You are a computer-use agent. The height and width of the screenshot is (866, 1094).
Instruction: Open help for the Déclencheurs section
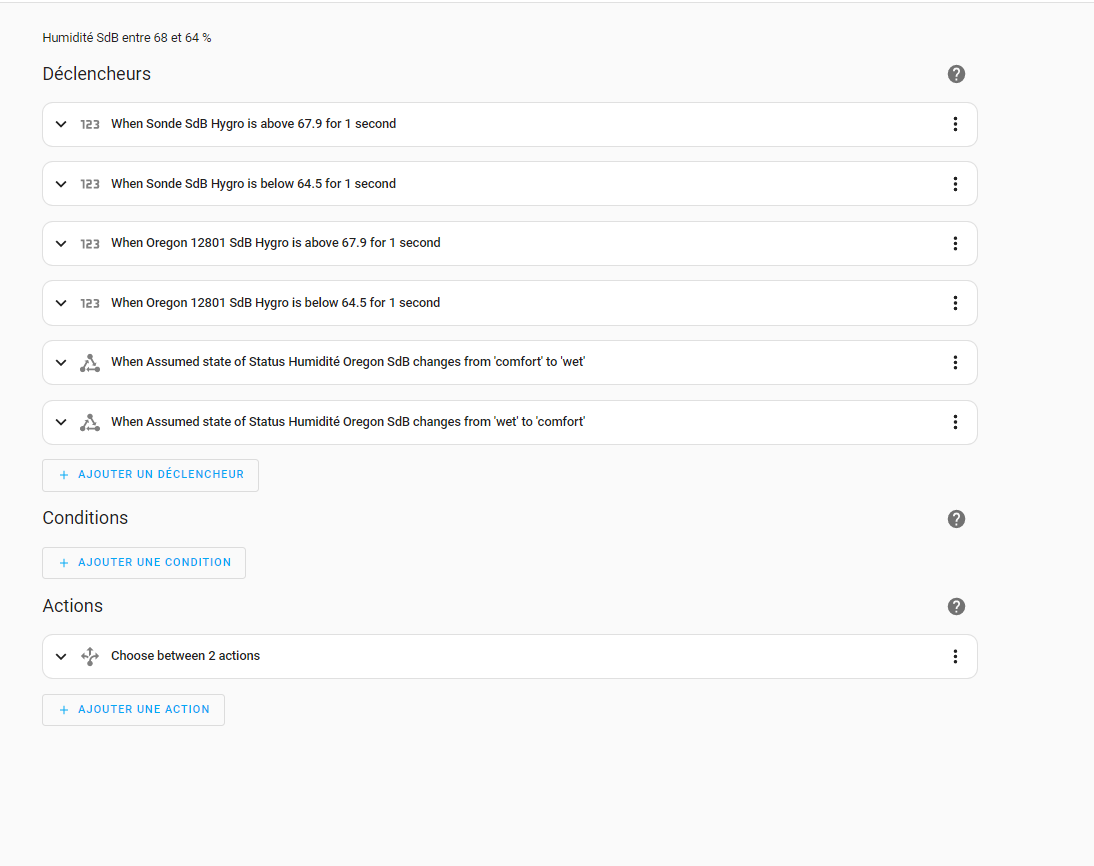click(x=956, y=74)
